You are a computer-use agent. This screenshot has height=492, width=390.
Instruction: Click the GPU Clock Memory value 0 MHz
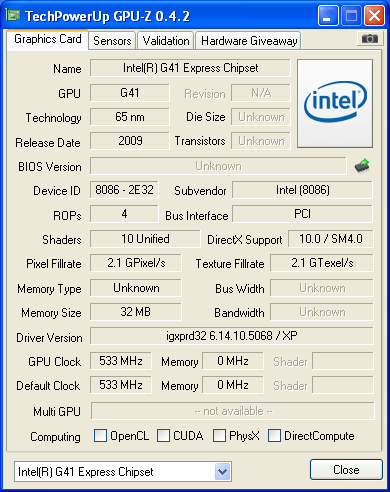[233, 361]
